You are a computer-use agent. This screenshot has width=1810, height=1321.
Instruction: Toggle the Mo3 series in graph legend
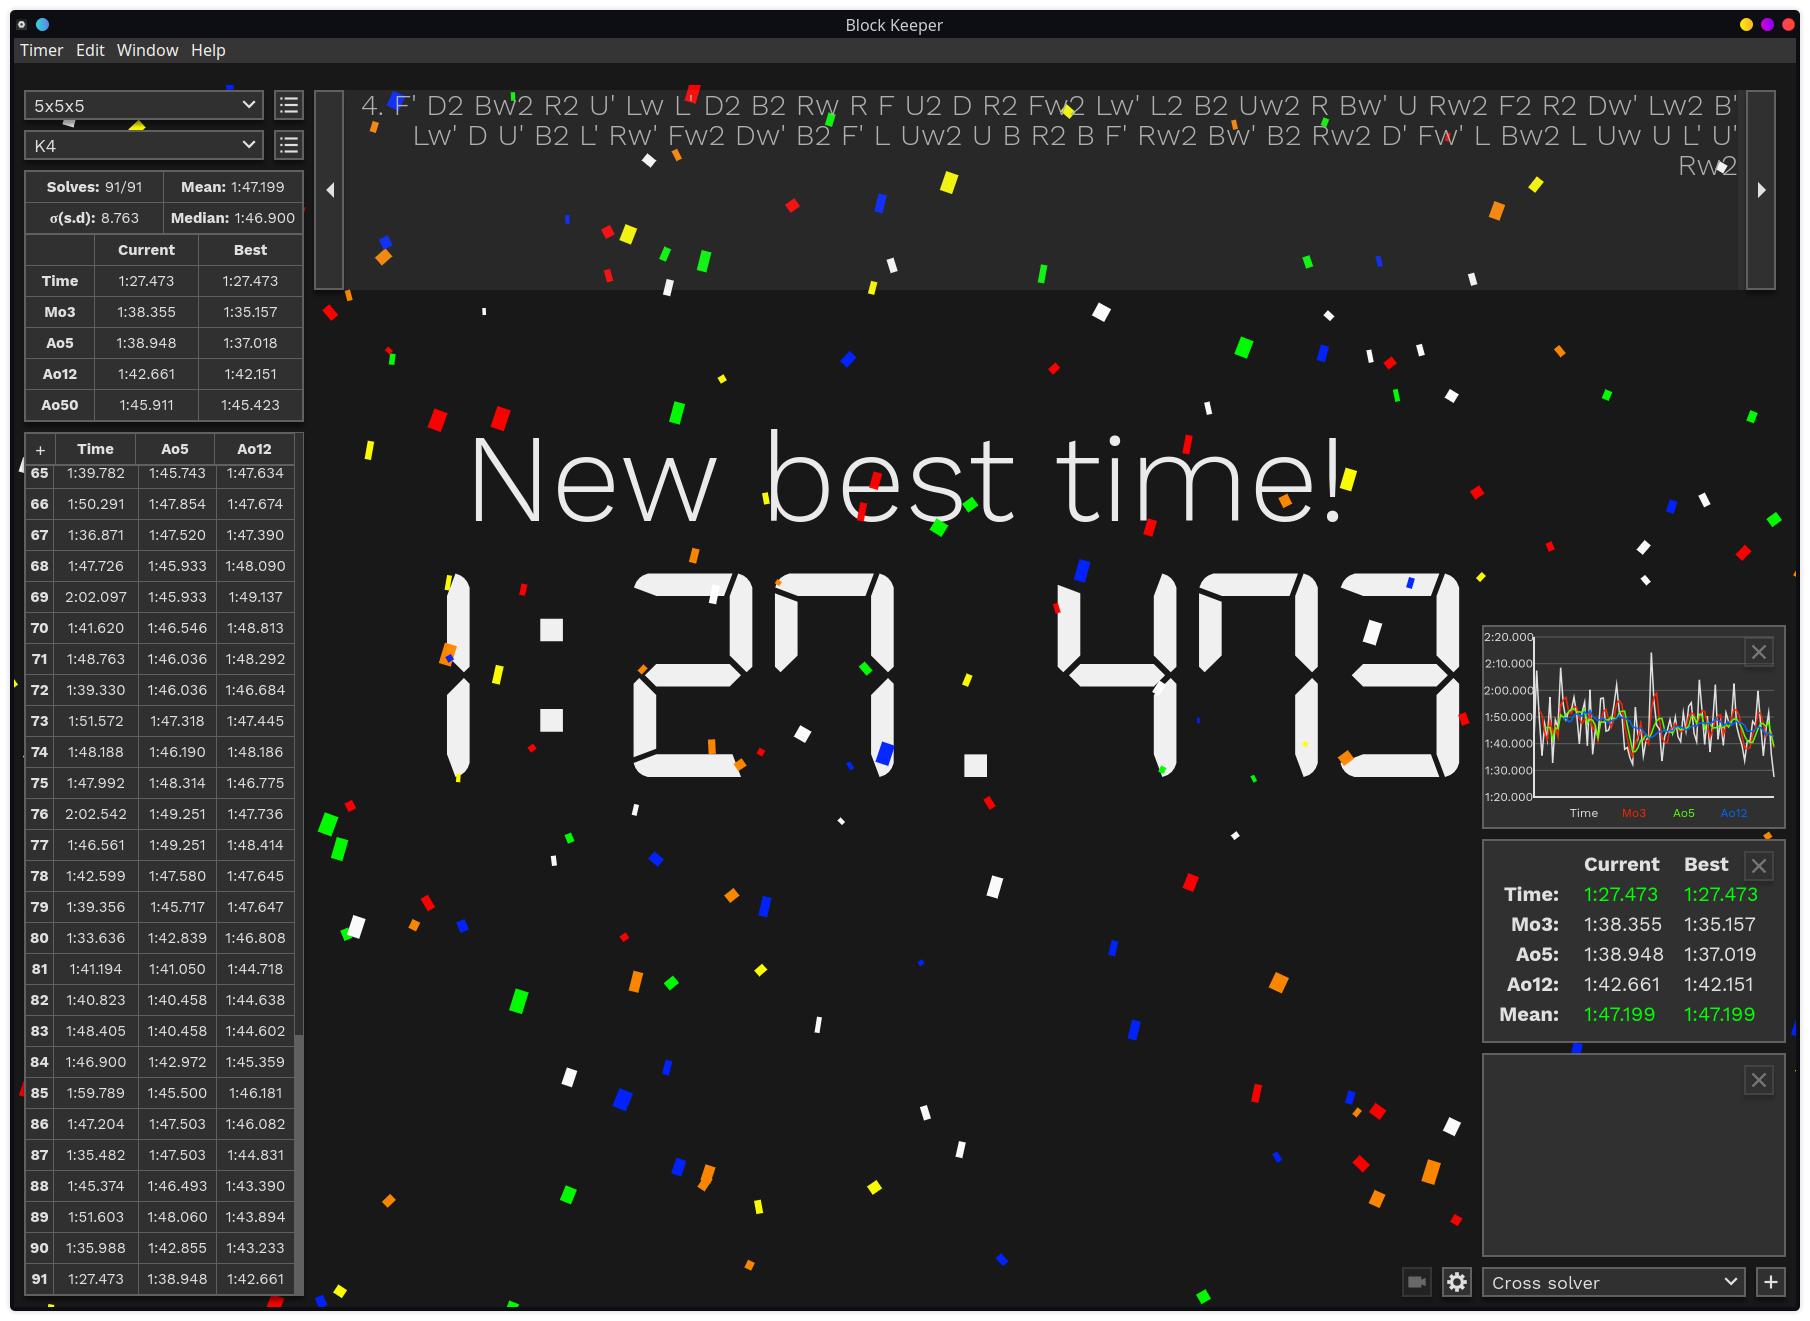1634,813
